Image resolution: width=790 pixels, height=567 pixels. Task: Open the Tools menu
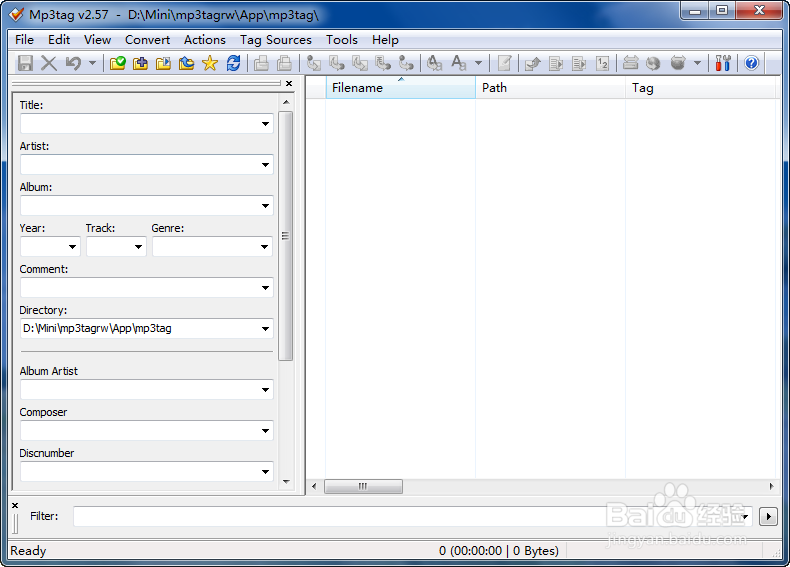click(x=342, y=40)
